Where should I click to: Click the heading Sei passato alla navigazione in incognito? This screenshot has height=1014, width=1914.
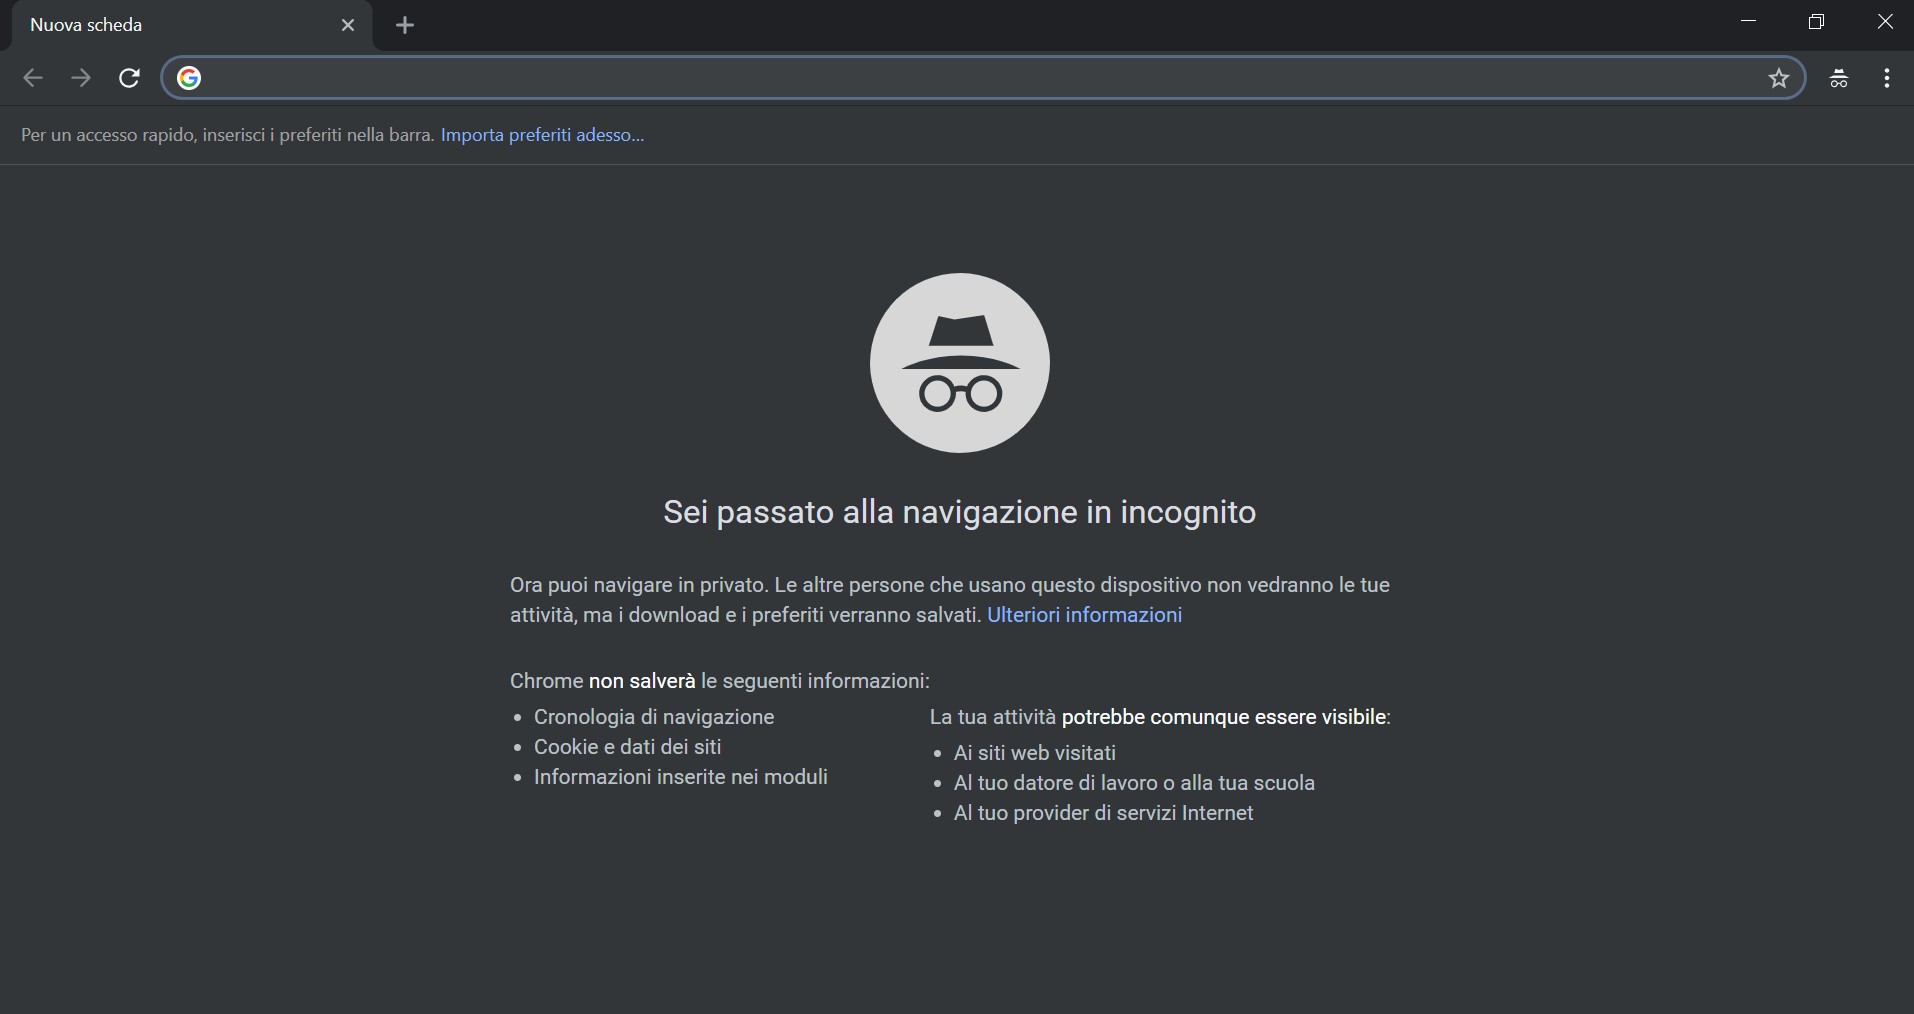pos(958,513)
